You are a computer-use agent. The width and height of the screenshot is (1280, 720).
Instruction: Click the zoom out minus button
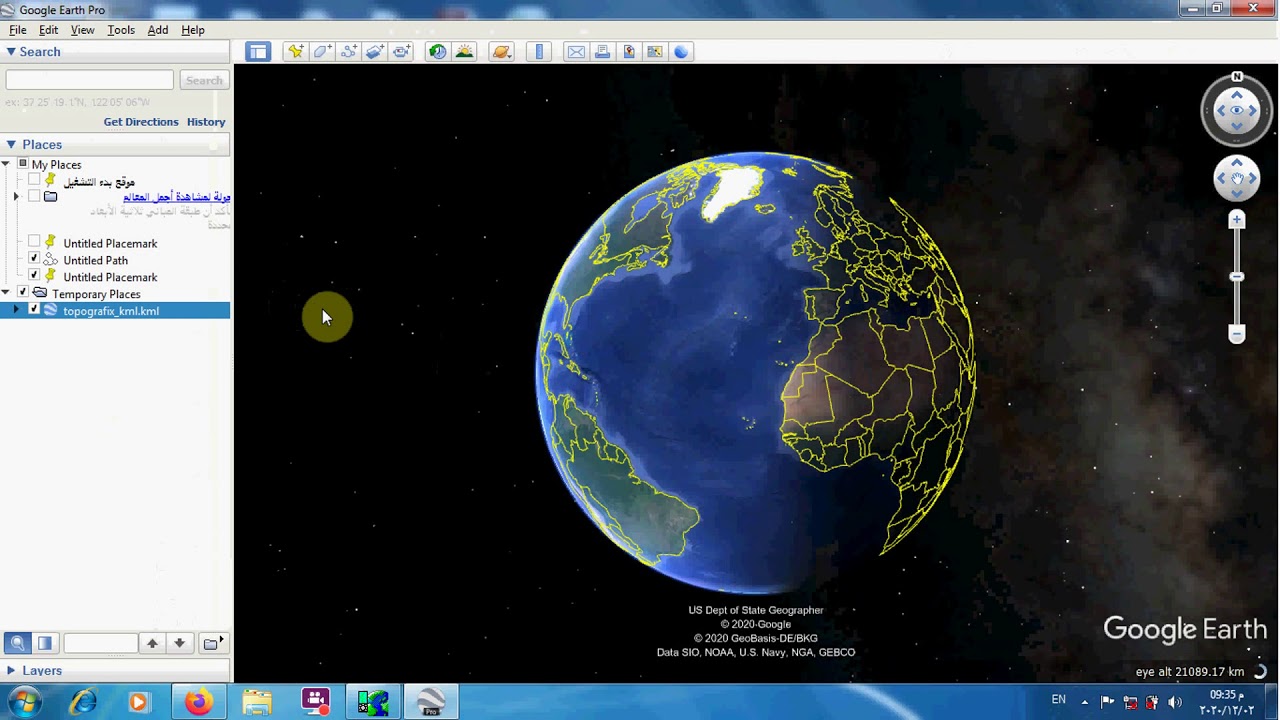pyautogui.click(x=1237, y=335)
